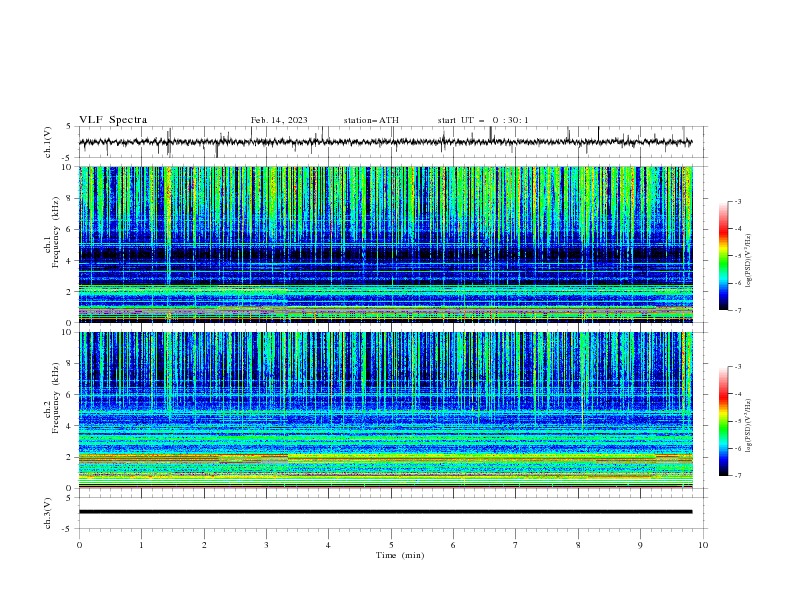Click the ch.1 spectrogram plot area
792x612 pixels.
point(385,244)
